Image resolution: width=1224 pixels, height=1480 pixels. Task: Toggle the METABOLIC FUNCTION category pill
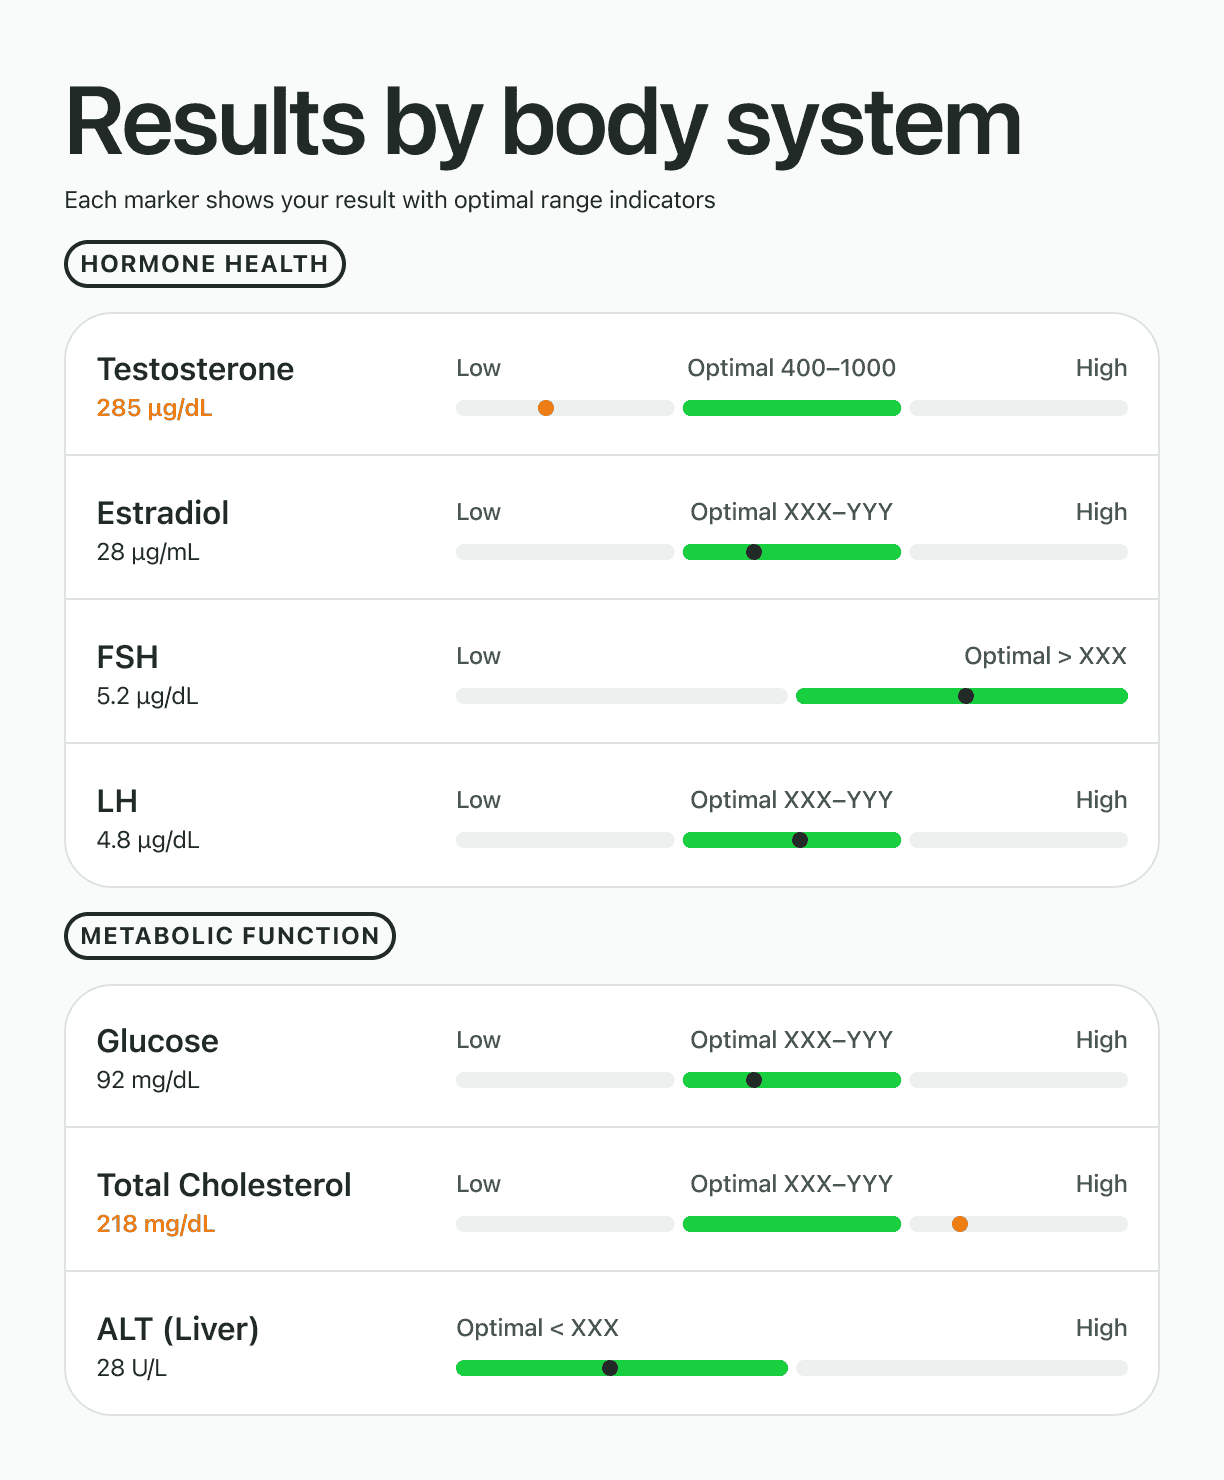pyautogui.click(x=228, y=935)
